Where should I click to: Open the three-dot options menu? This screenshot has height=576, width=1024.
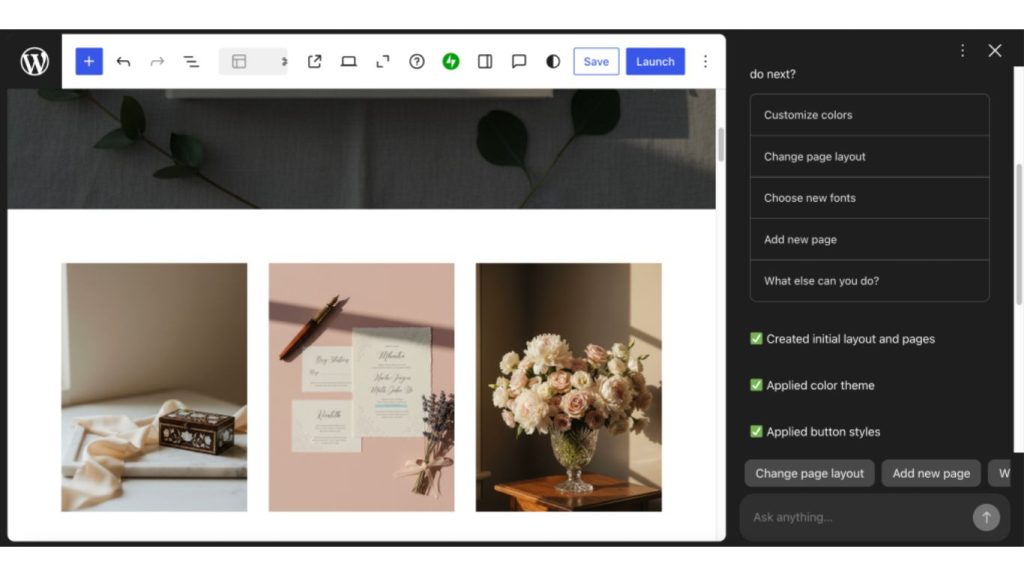[x=706, y=61]
